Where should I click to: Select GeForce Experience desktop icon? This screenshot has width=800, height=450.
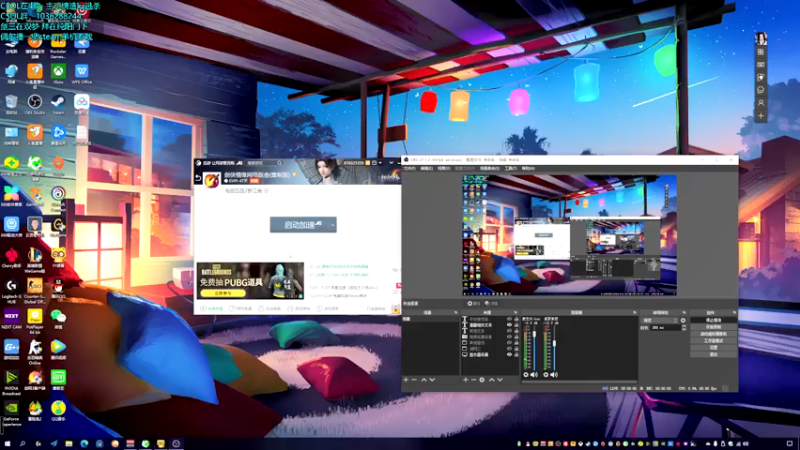(x=11, y=413)
